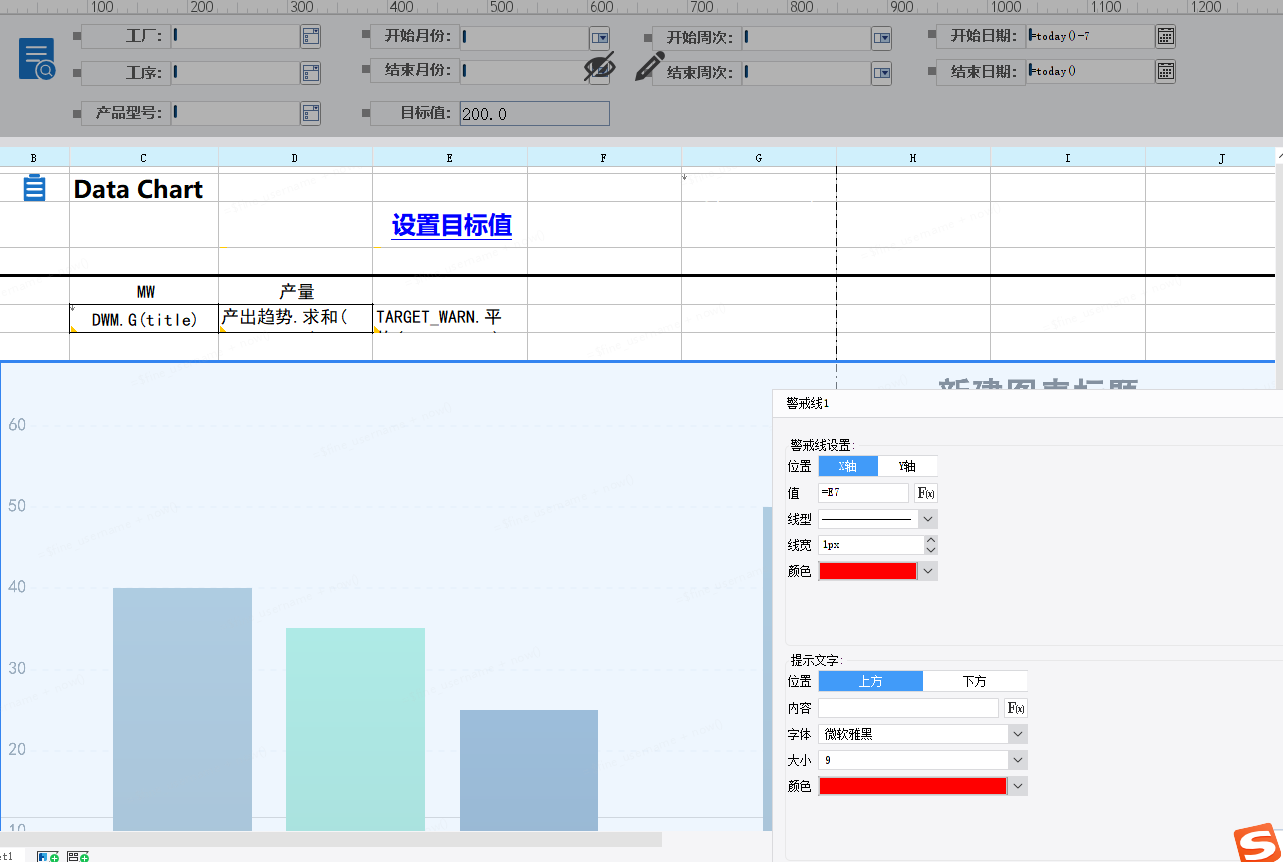
Task: Open formula editor for 值 field
Action: 926,493
